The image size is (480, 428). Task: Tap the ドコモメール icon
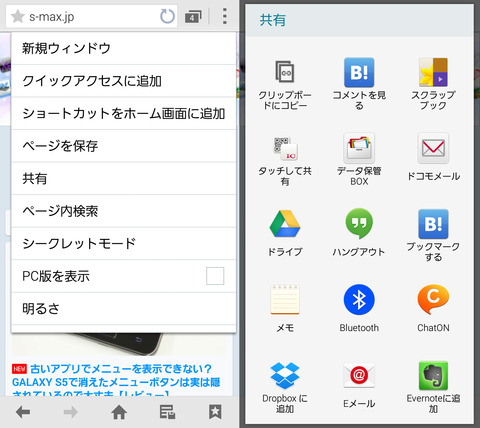point(433,148)
